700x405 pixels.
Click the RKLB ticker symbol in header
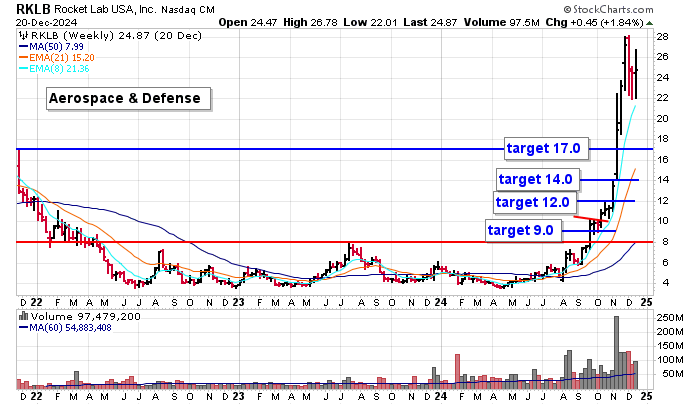coord(33,9)
